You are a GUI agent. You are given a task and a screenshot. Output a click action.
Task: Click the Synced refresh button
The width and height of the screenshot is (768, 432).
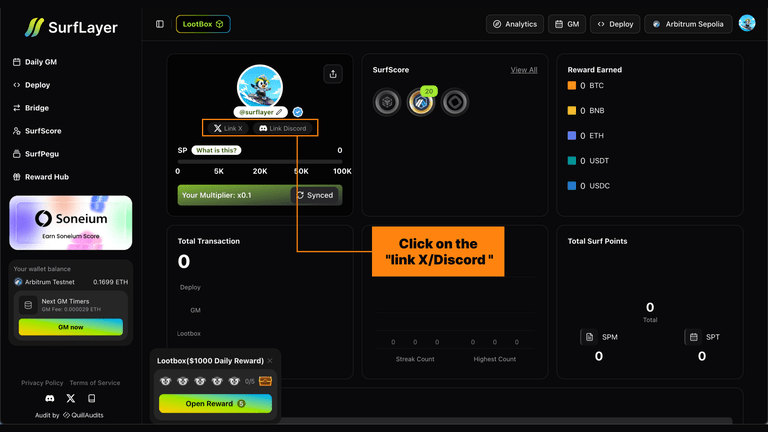[x=314, y=195]
